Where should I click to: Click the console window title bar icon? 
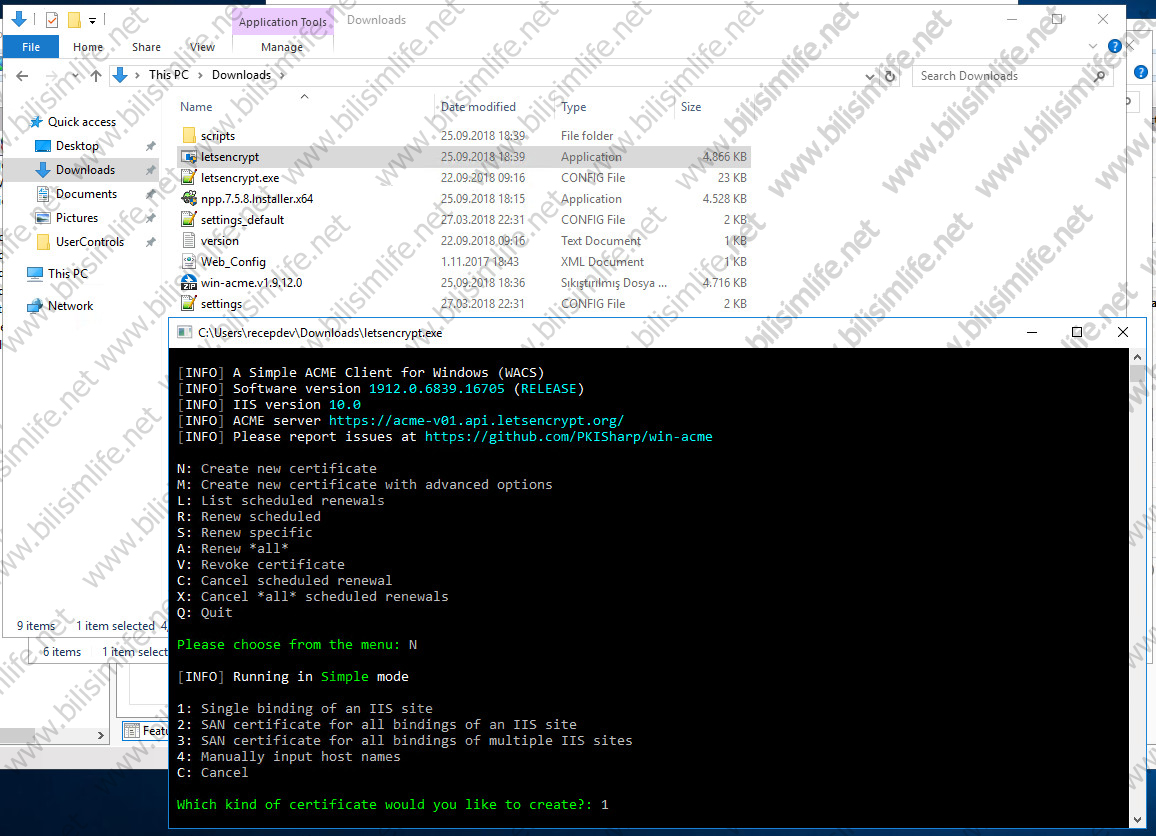[x=185, y=332]
